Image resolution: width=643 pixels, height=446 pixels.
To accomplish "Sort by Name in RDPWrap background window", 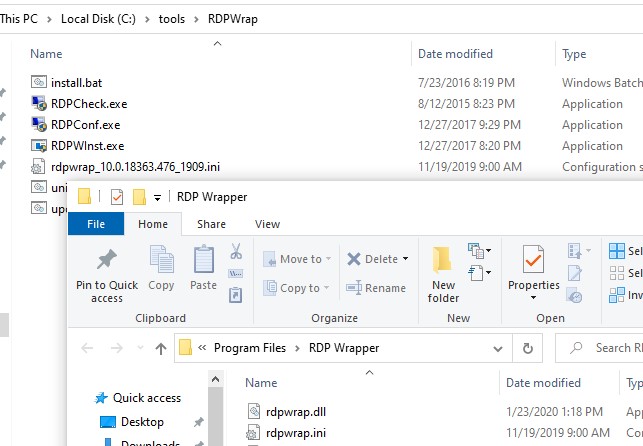I will [46, 54].
